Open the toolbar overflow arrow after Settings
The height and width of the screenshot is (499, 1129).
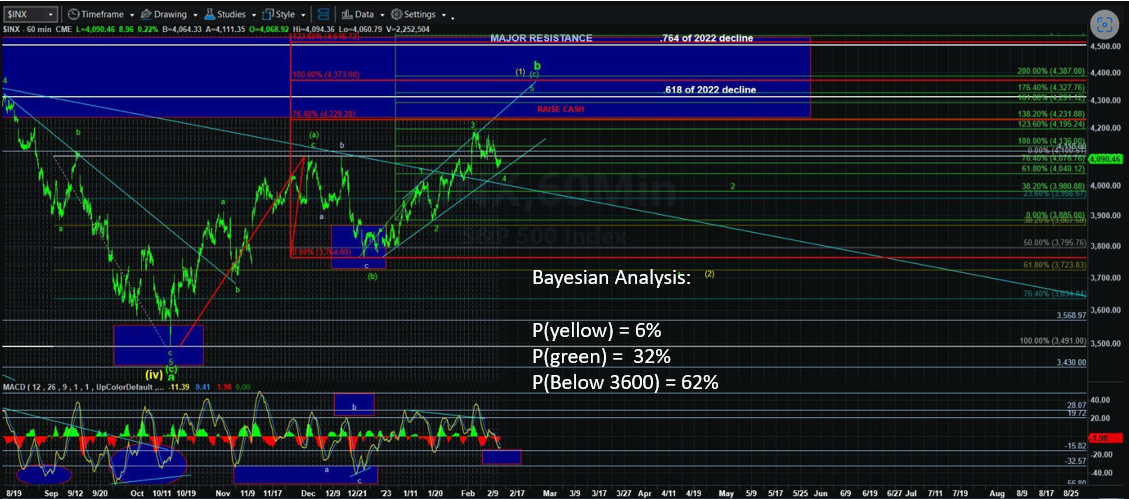(453, 17)
